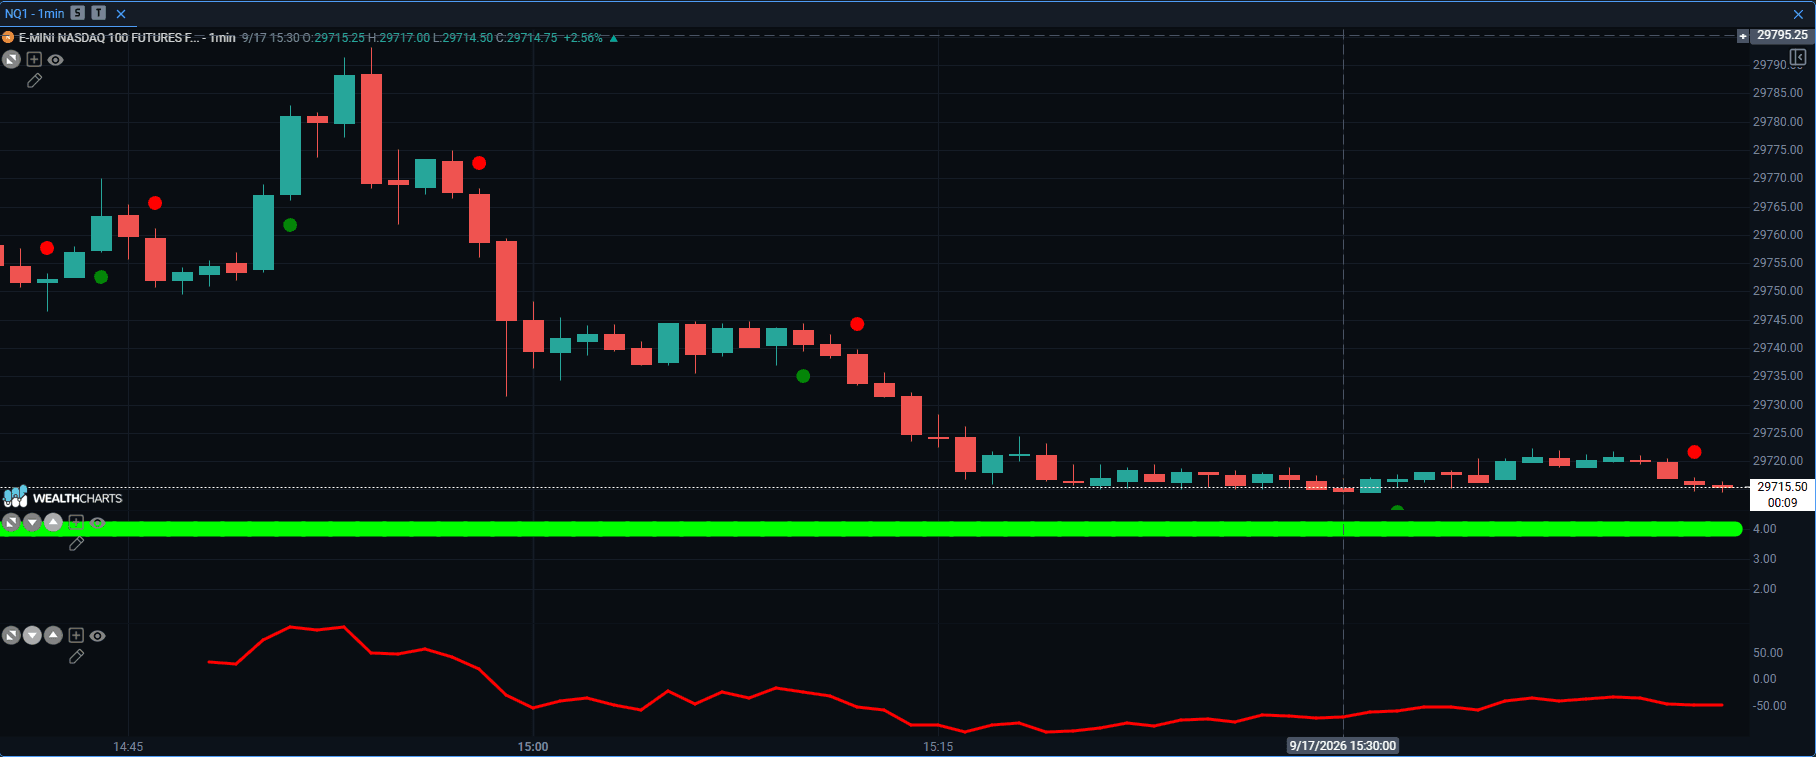Viewport: 1816px width, 757px height.
Task: Click the green signal dot below the 15:10 candles
Action: tap(803, 376)
